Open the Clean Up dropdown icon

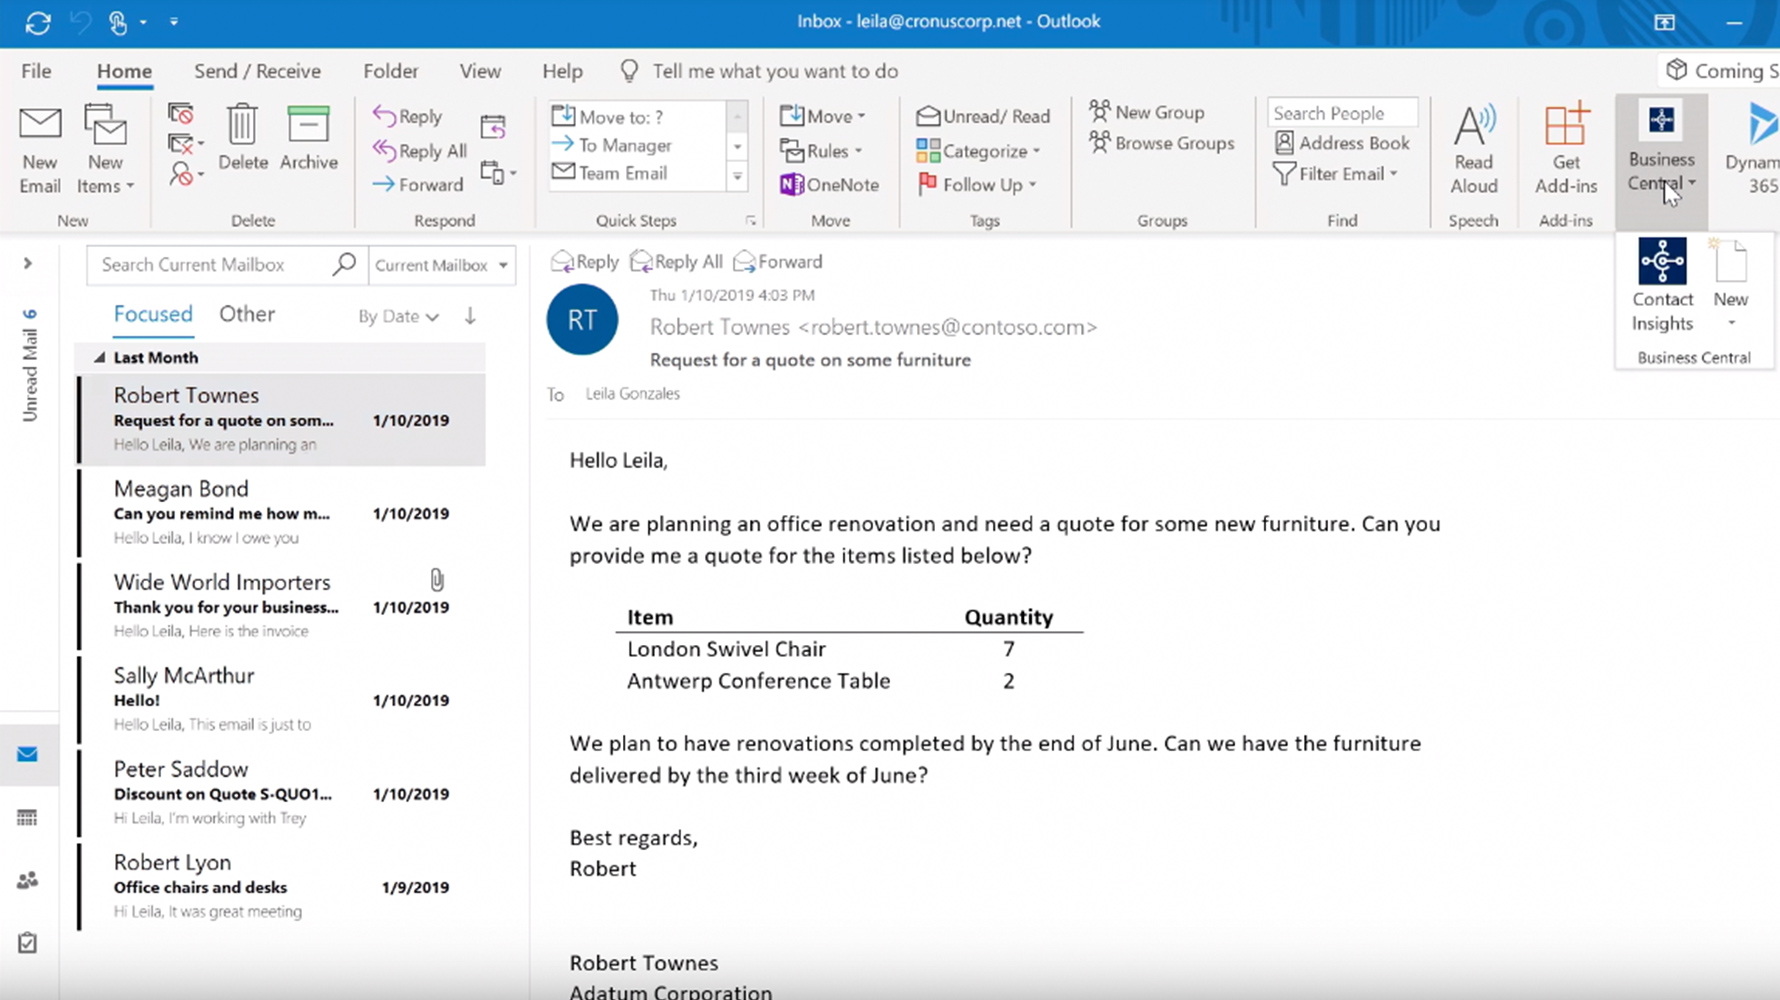click(185, 144)
